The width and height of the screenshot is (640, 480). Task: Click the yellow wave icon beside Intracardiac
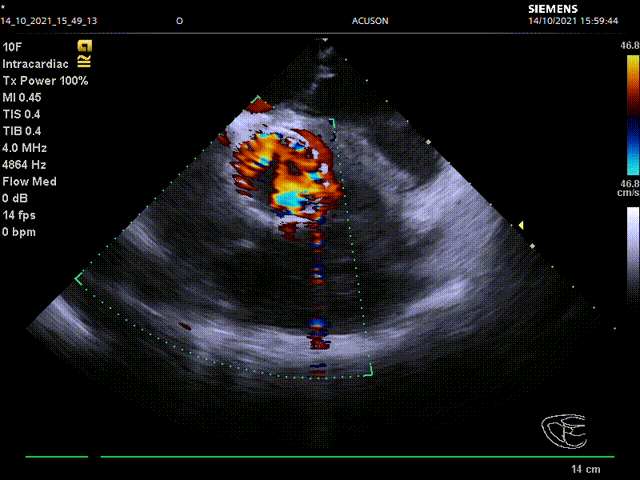tap(85, 62)
